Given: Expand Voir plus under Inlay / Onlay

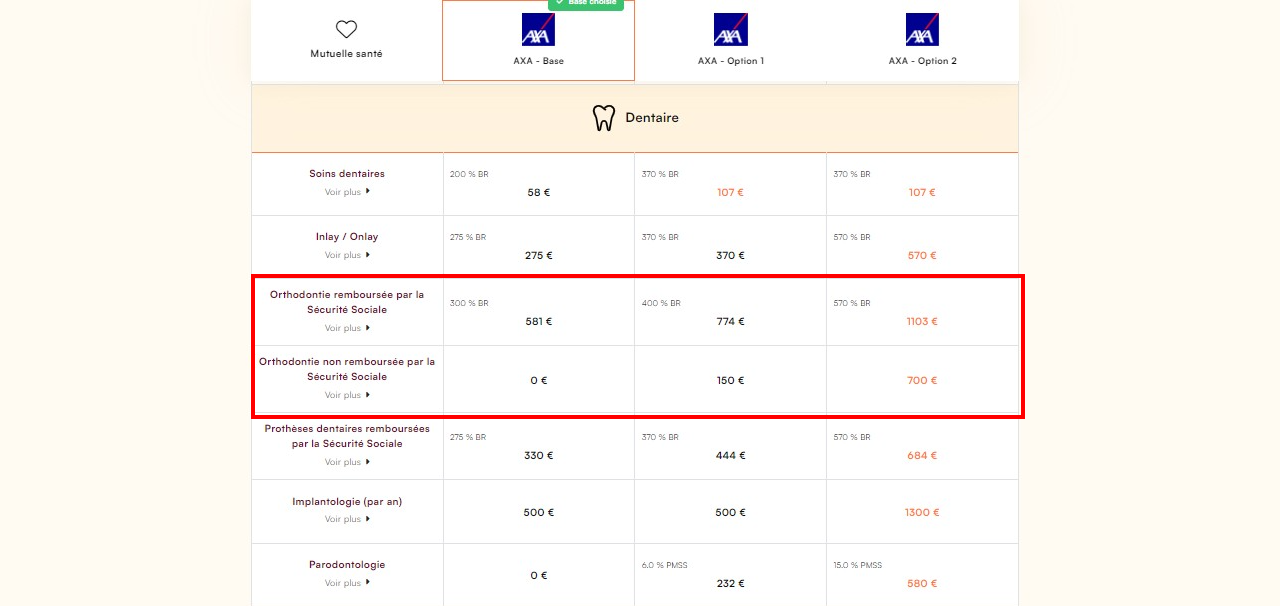Looking at the screenshot, I should (347, 255).
